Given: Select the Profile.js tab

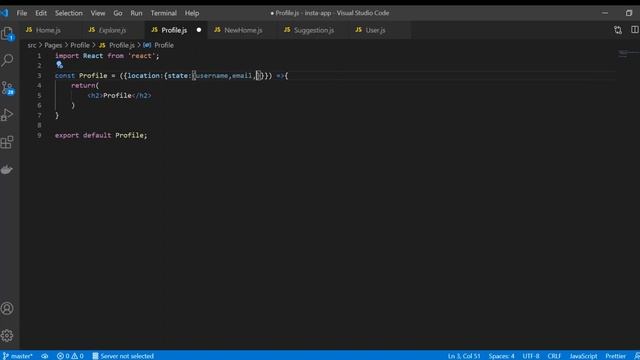Looking at the screenshot, I should point(174,30).
